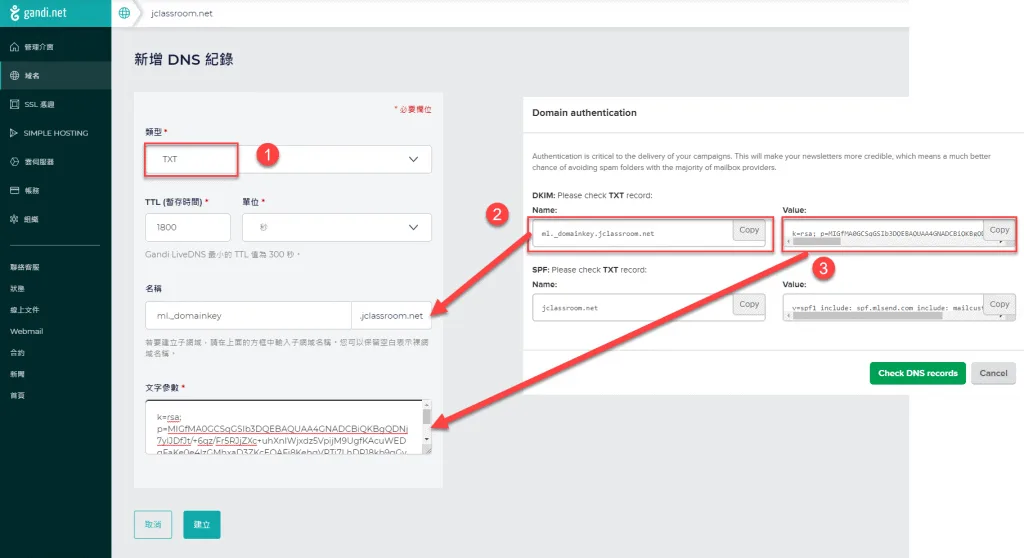
Task: Copy the DKIM Value record
Action: coord(999,230)
